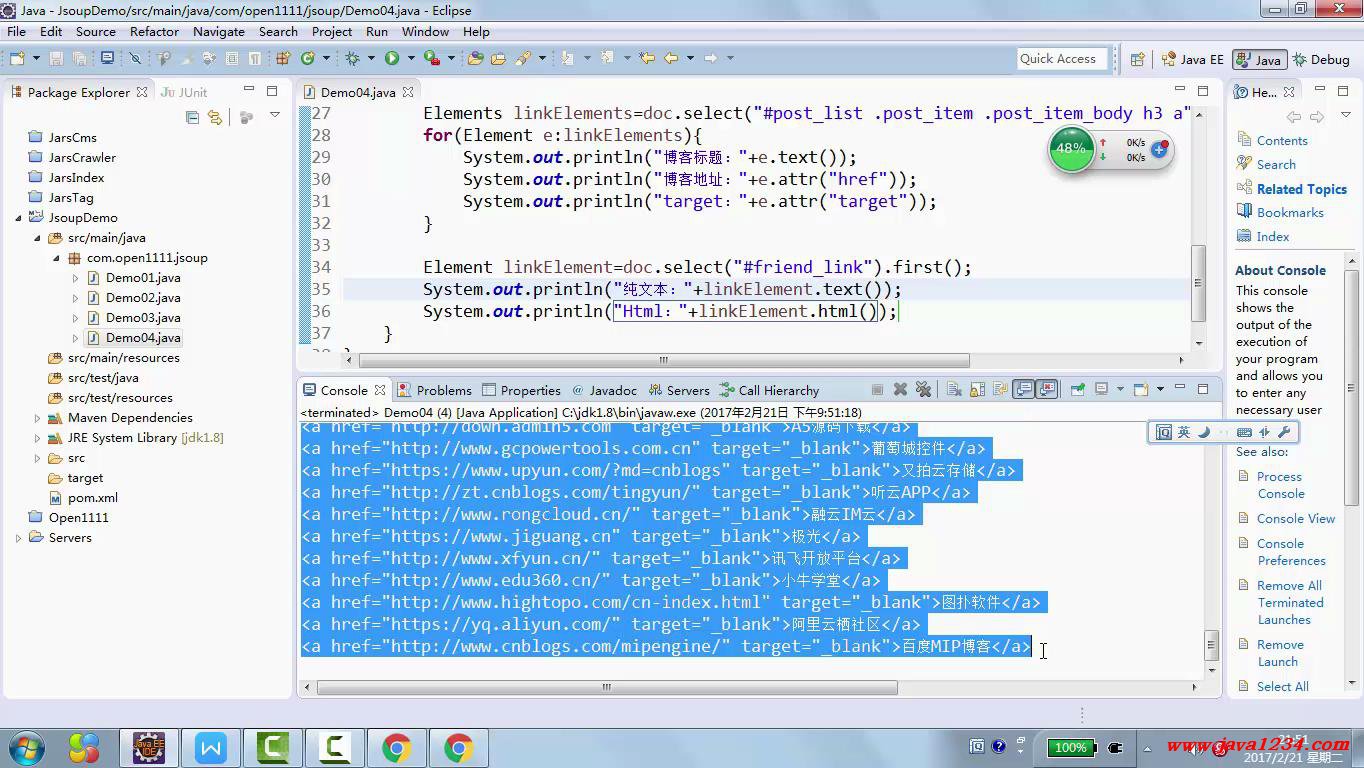Open Package Explorer view menu dropdown
The image size is (1364, 768).
[x=274, y=116]
